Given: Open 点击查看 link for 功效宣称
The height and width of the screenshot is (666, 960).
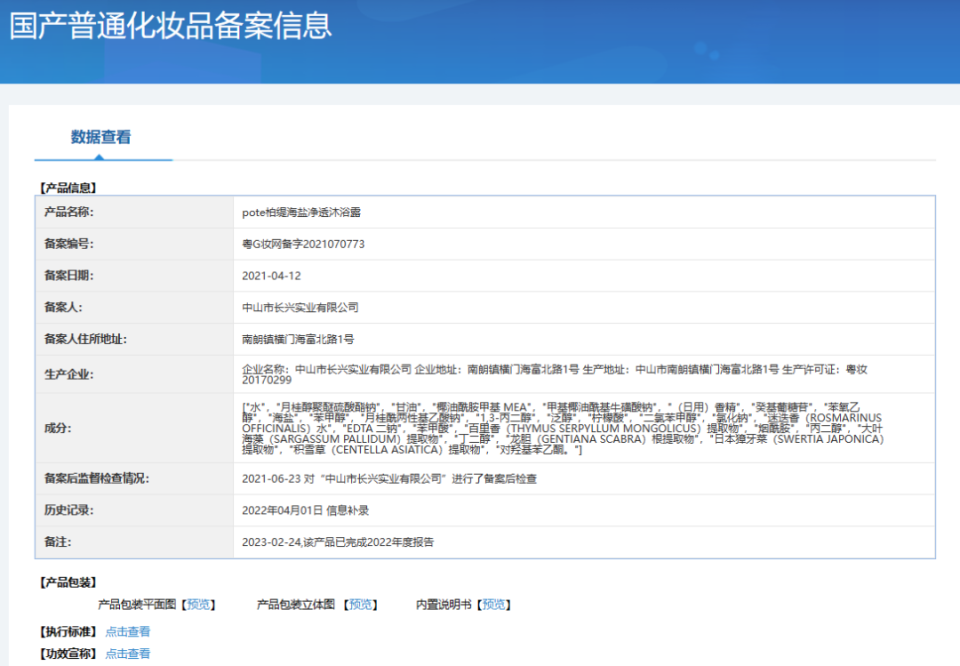Looking at the screenshot, I should [x=128, y=653].
